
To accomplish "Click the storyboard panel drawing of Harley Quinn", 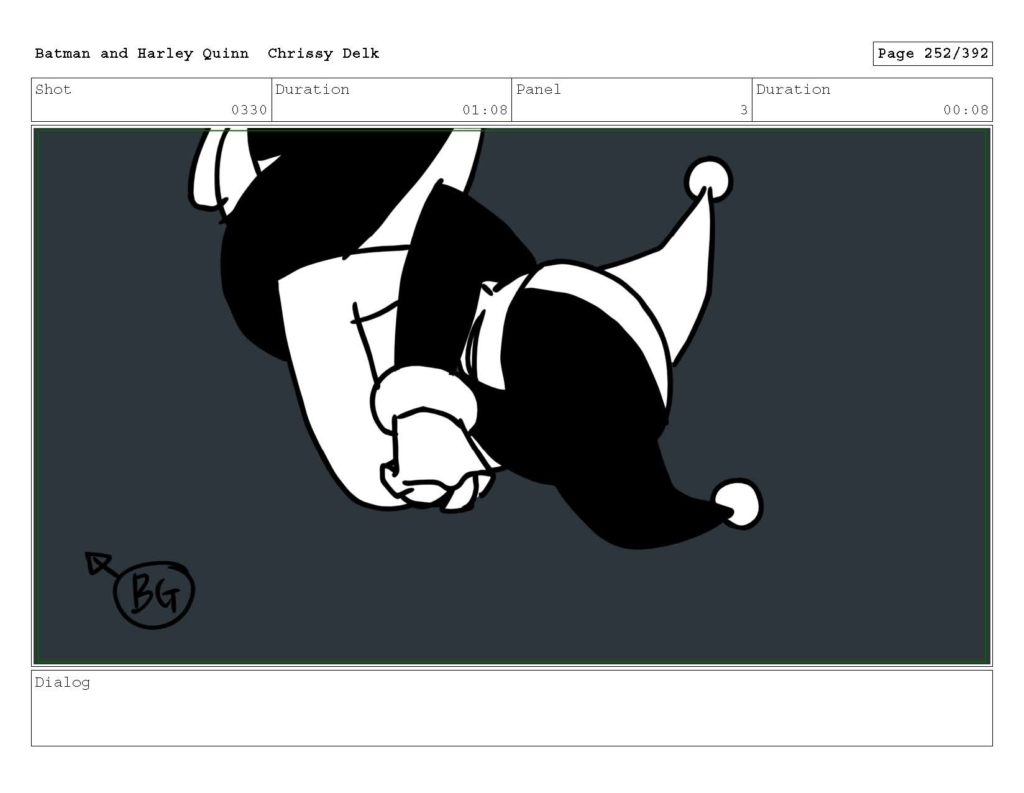I will [512, 396].
